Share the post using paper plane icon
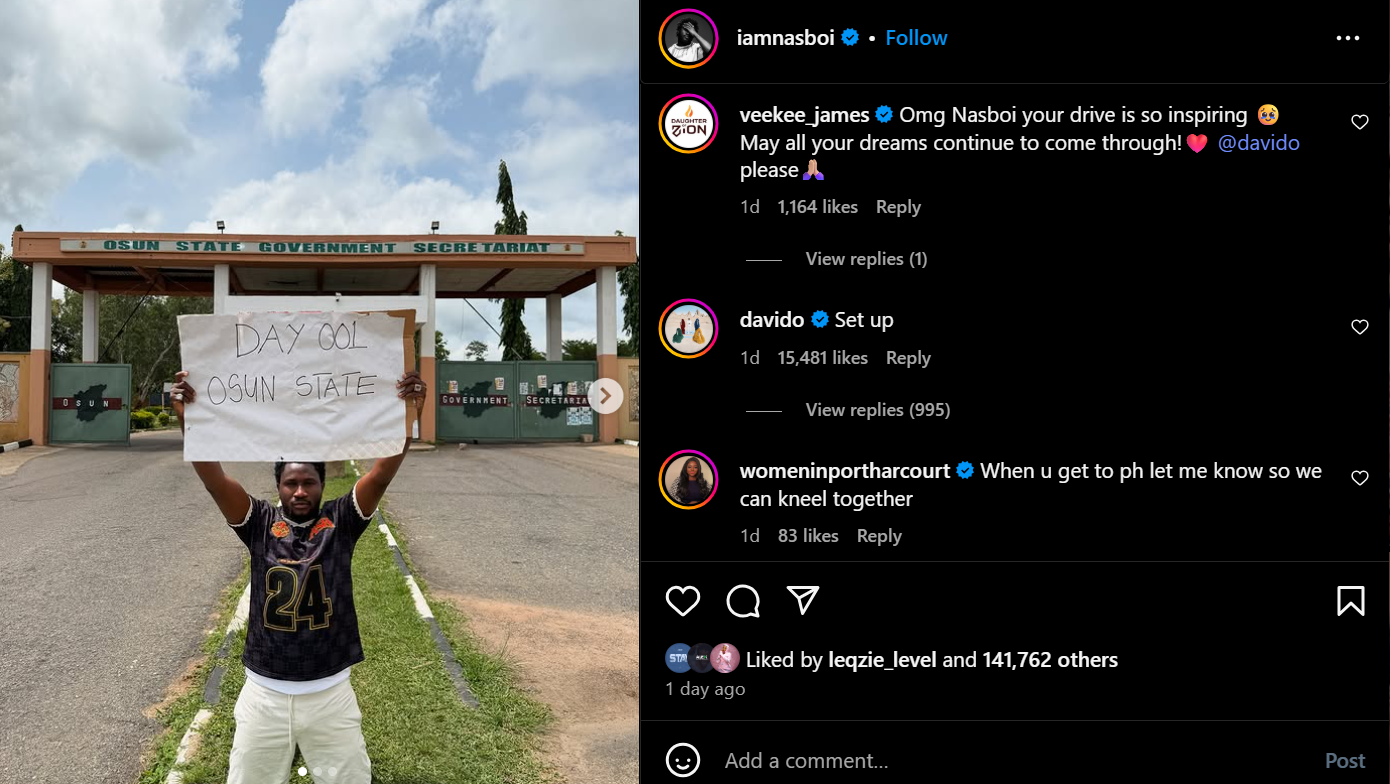Screen dimensions: 1390x784 803,600
